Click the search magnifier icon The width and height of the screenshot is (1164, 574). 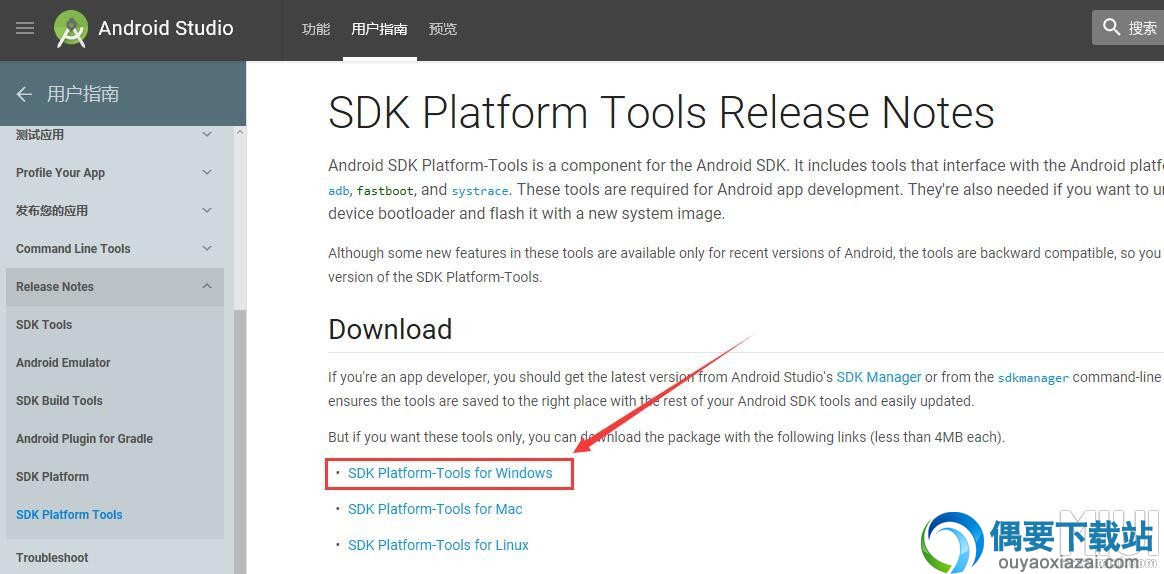click(x=1111, y=27)
